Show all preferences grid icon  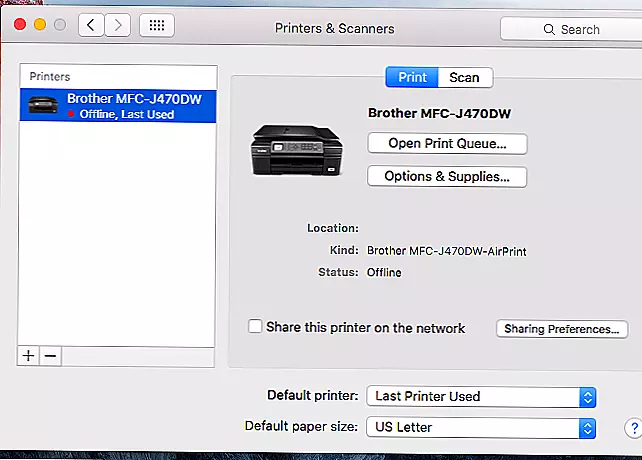click(x=157, y=25)
